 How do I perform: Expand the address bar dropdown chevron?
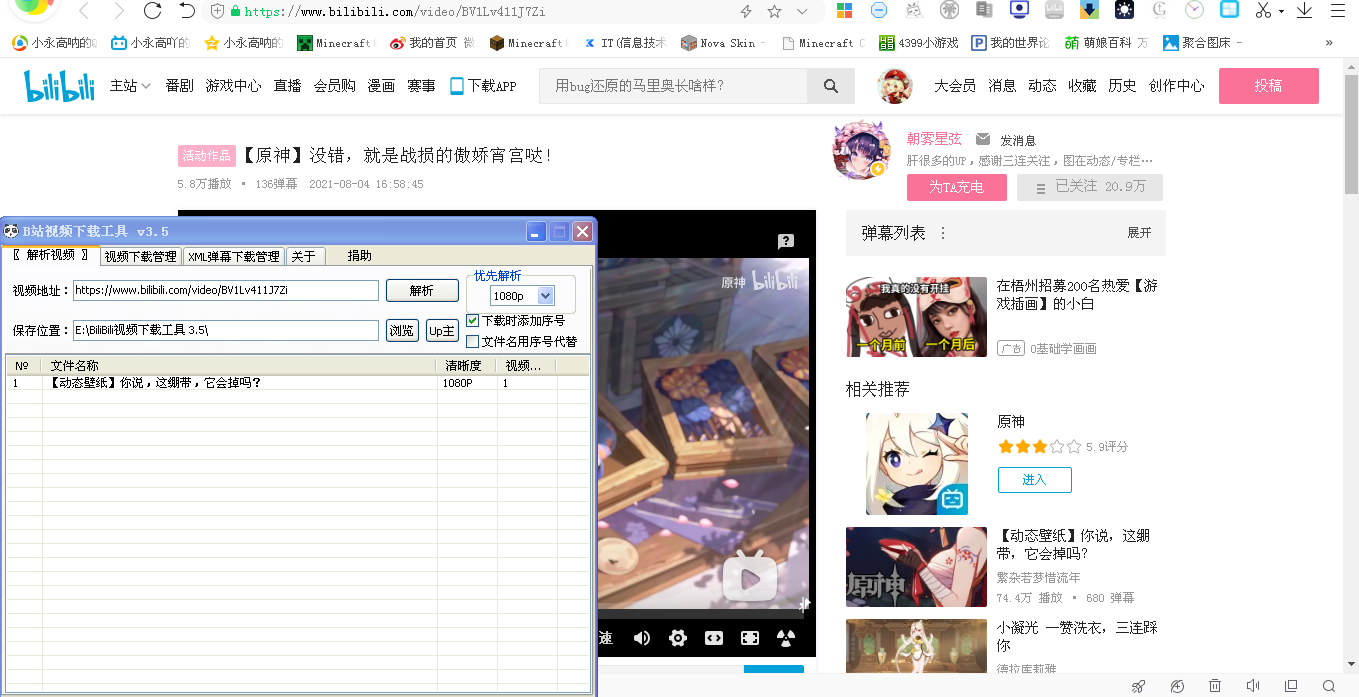click(802, 11)
